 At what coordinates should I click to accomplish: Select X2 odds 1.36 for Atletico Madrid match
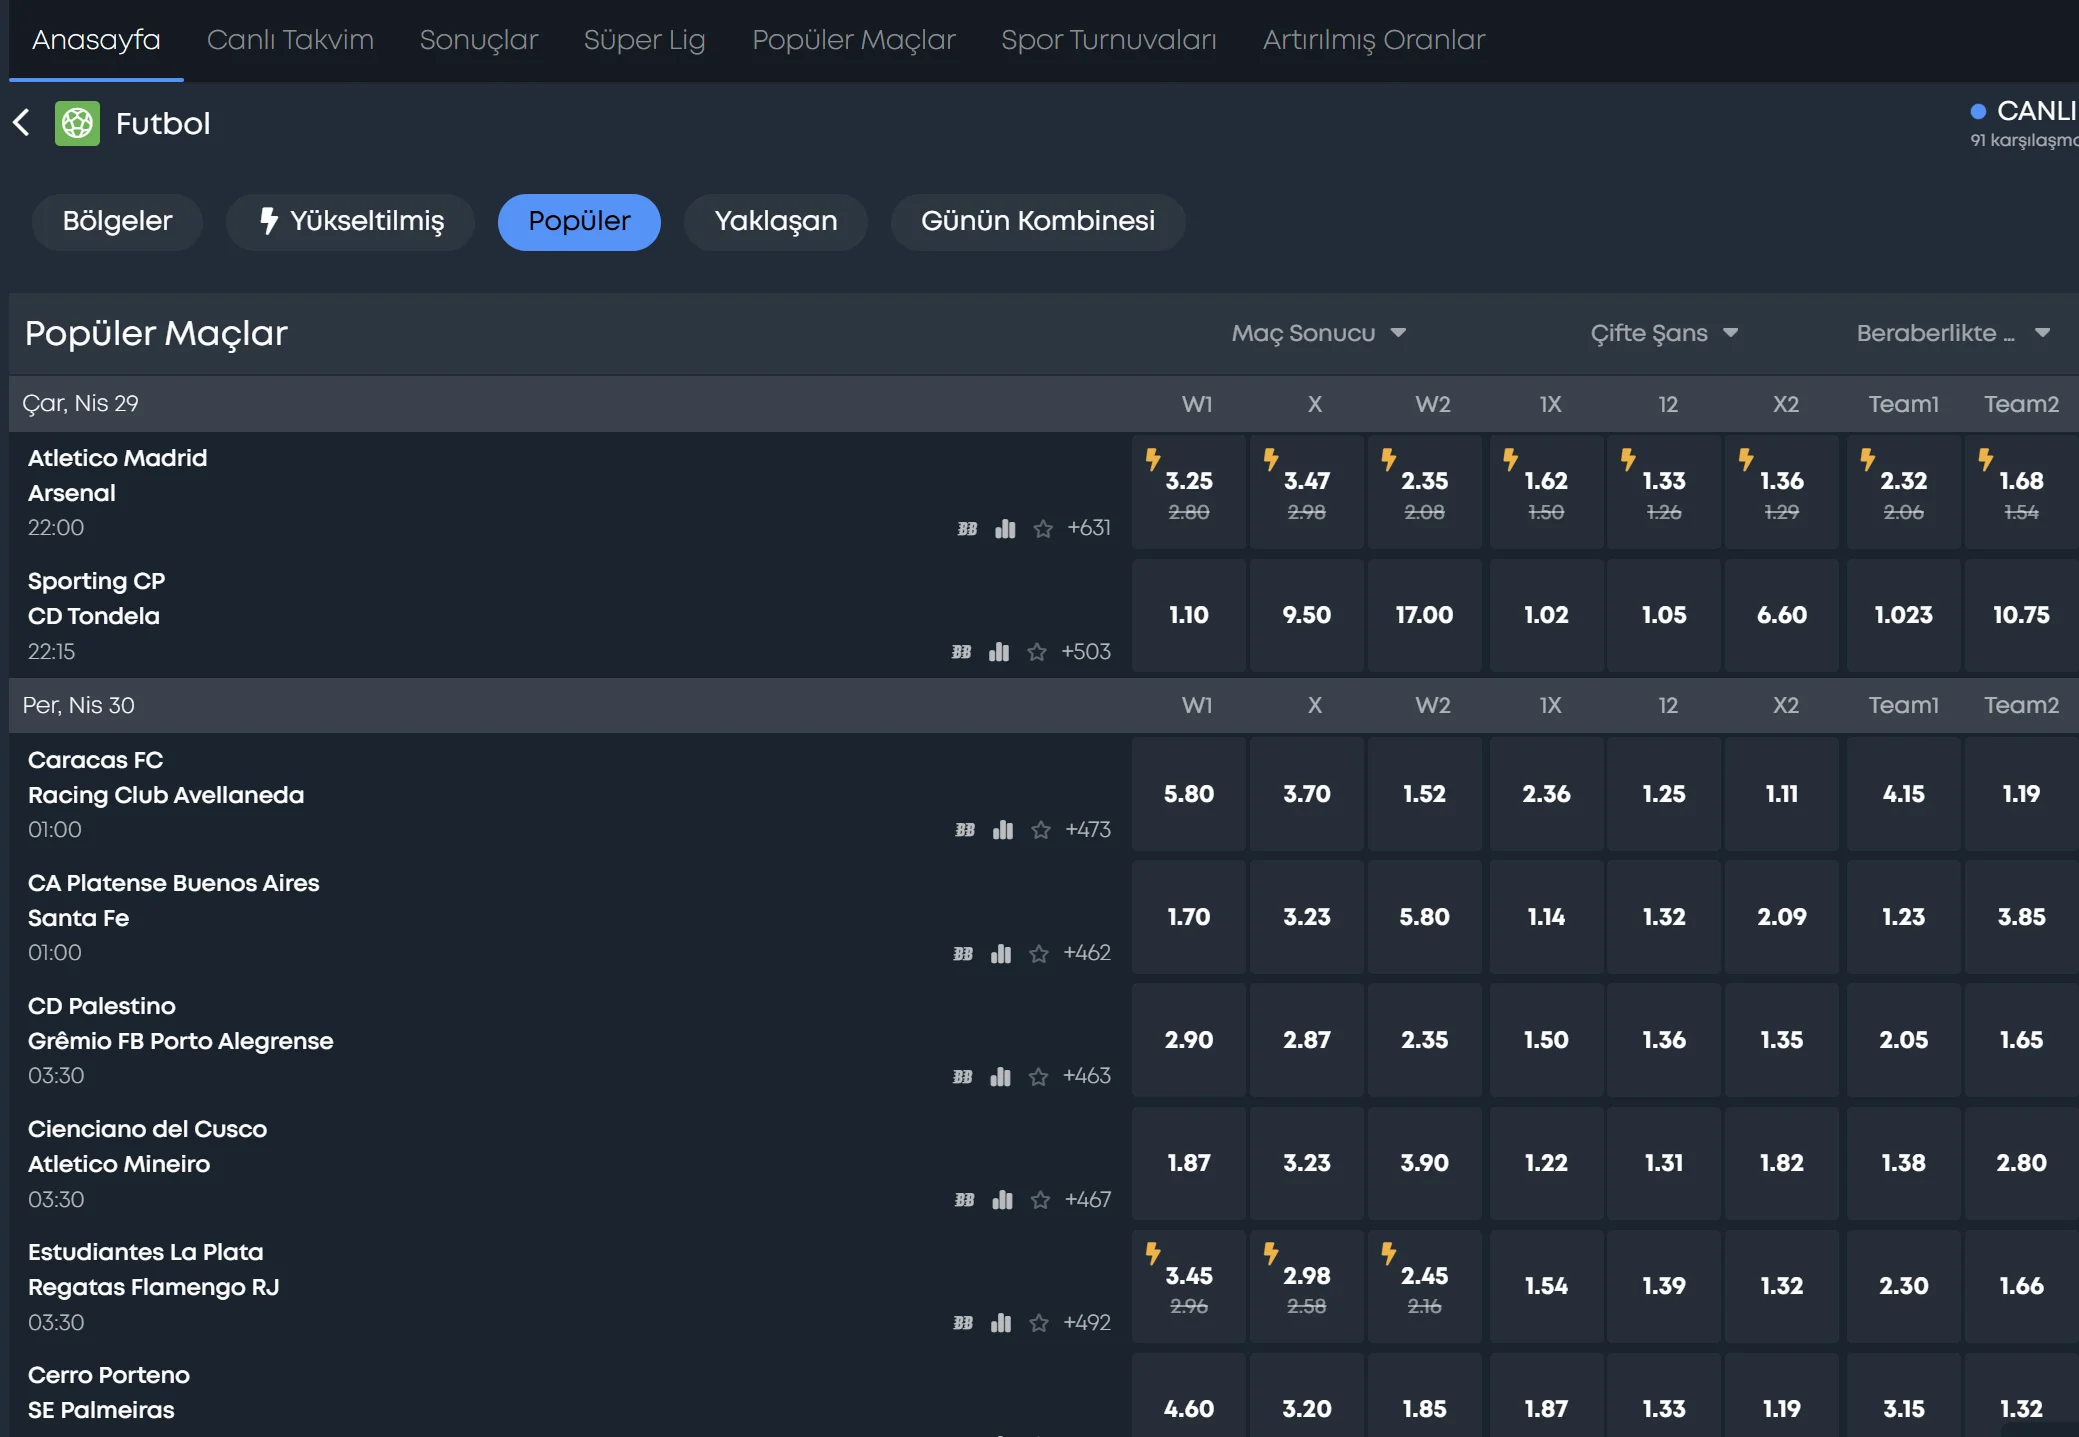click(1782, 492)
